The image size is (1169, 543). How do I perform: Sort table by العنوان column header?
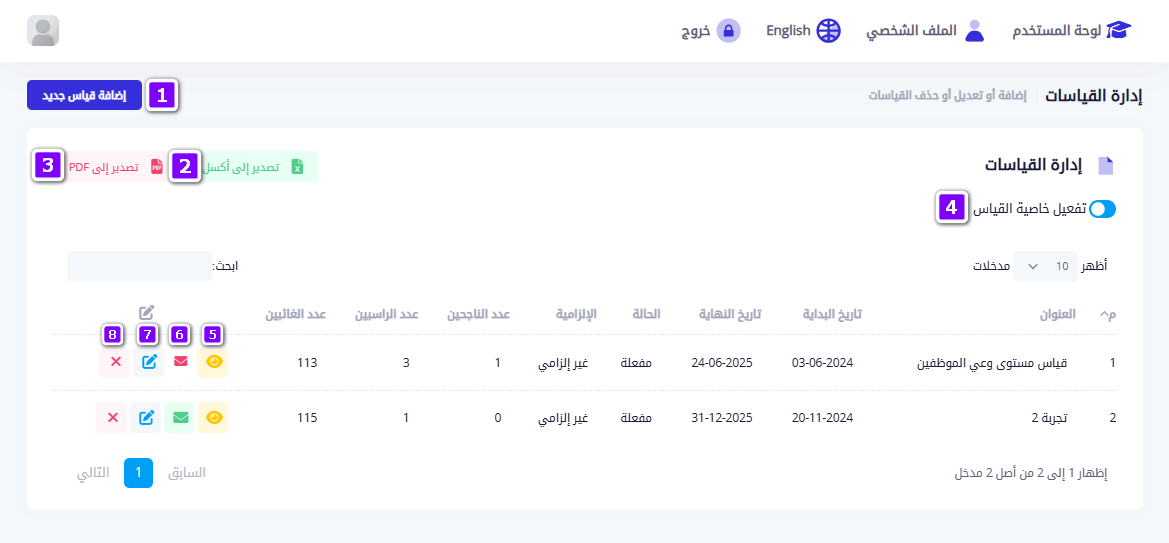point(1057,314)
